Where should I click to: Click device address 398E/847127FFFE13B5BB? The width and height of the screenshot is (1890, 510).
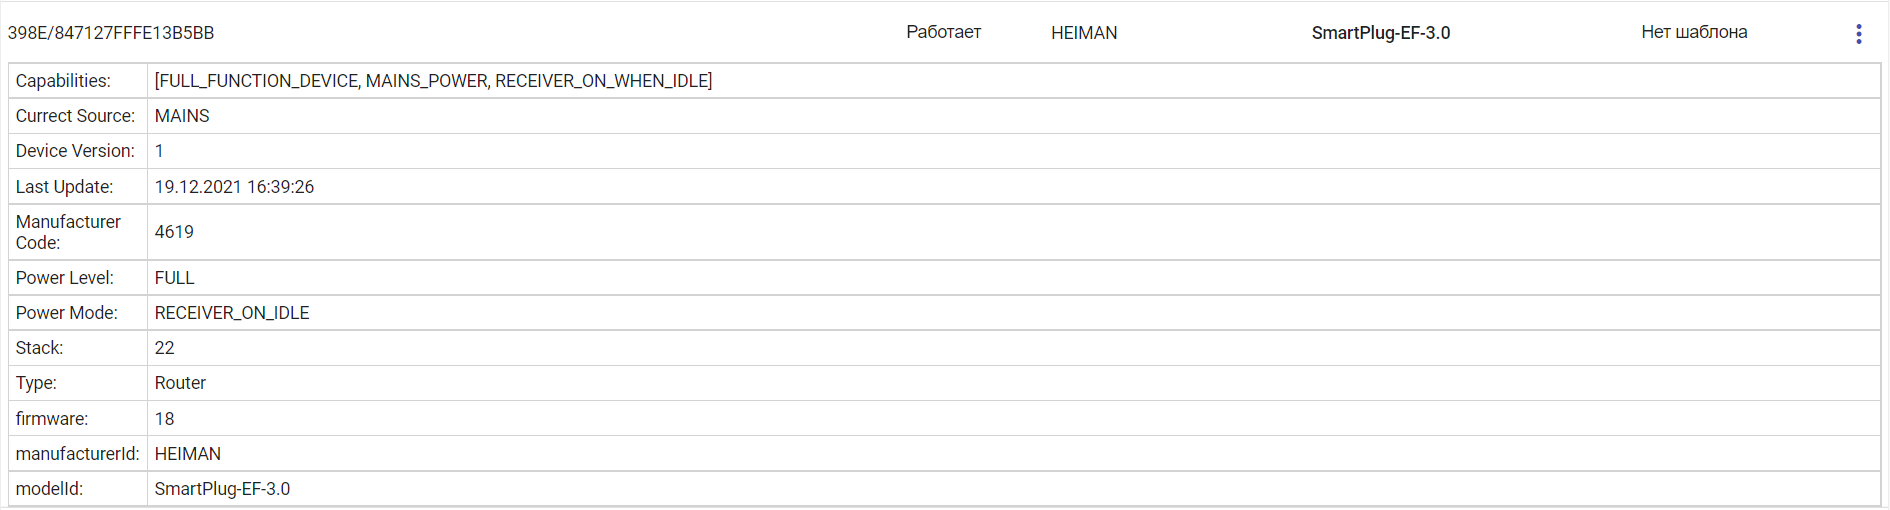(x=111, y=33)
